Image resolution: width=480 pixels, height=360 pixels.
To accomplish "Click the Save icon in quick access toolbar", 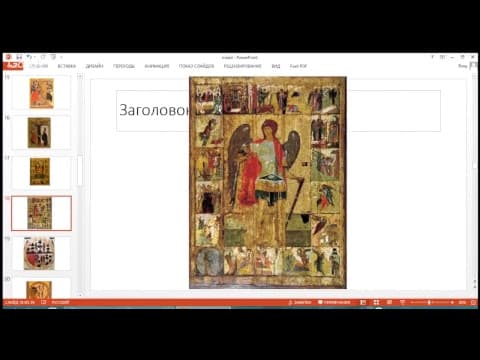I will click(x=19, y=57).
